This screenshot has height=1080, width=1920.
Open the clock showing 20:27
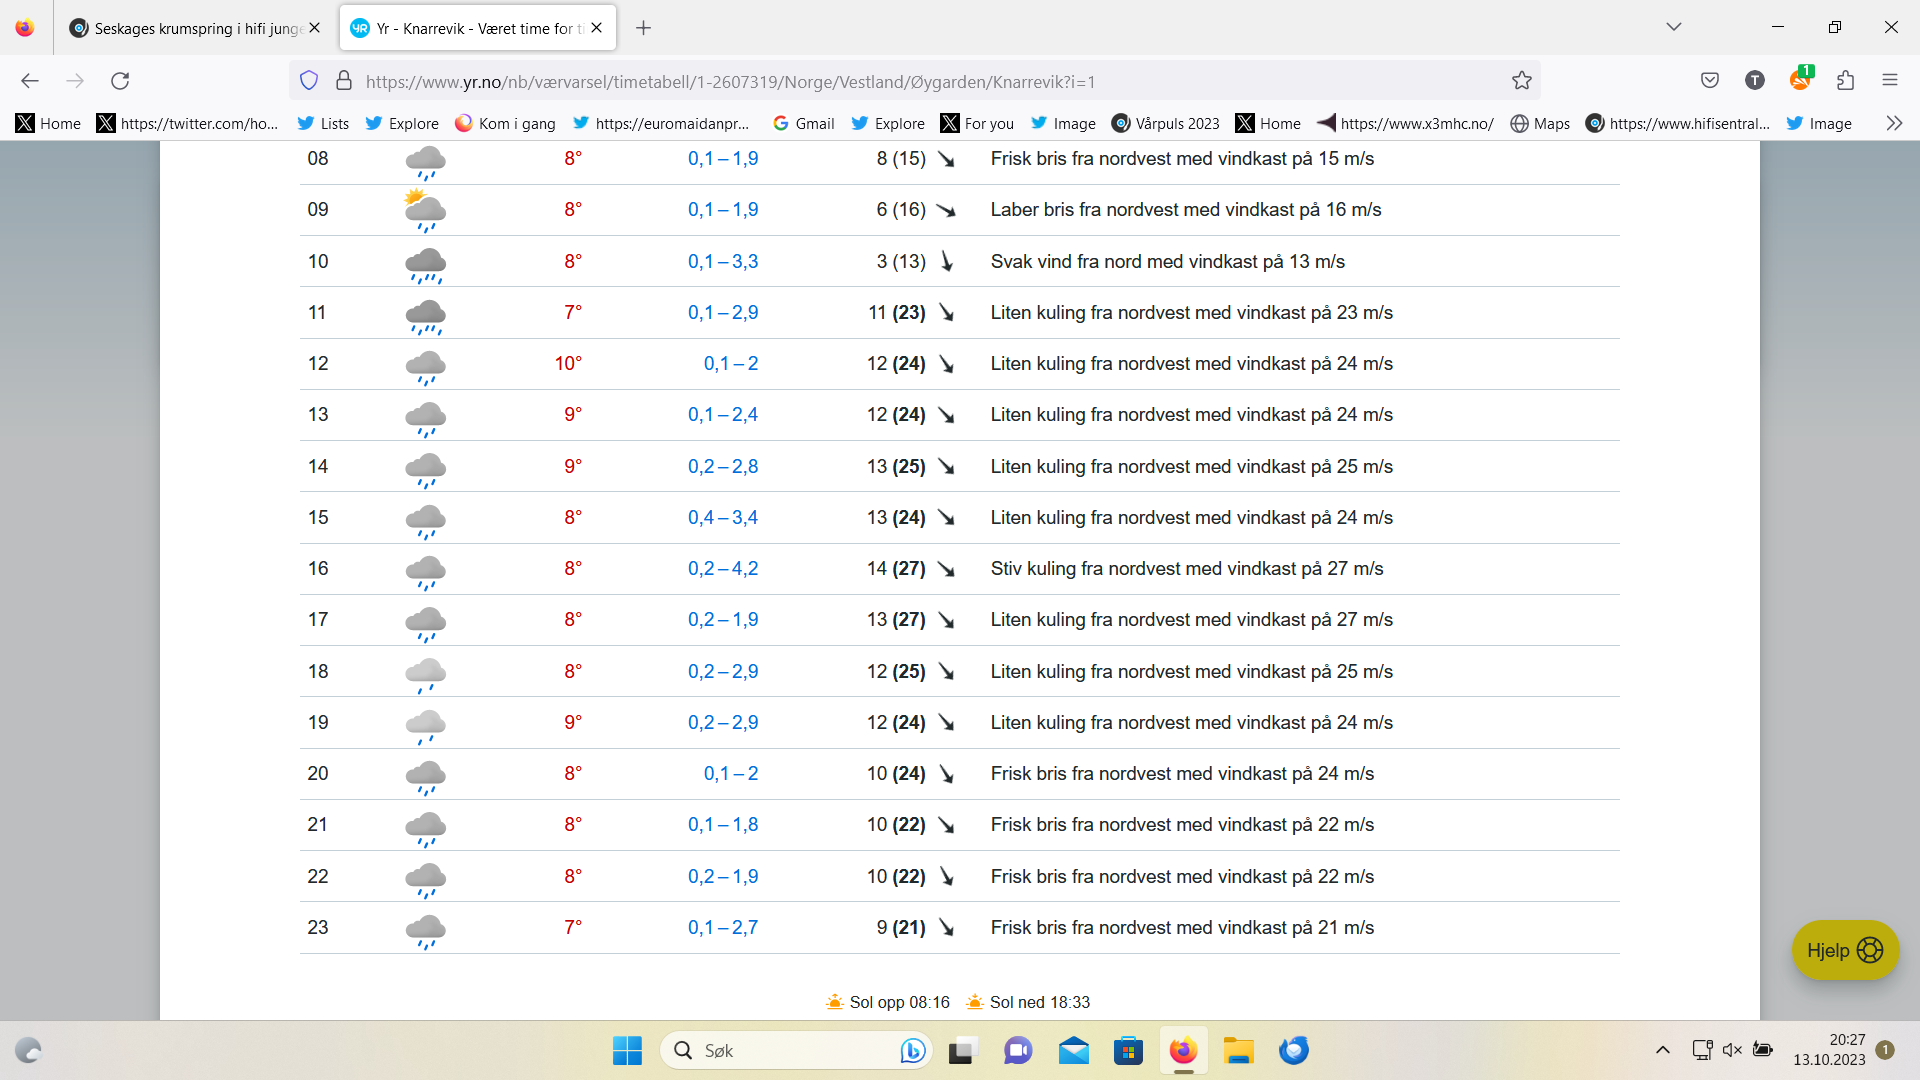point(1829,1050)
